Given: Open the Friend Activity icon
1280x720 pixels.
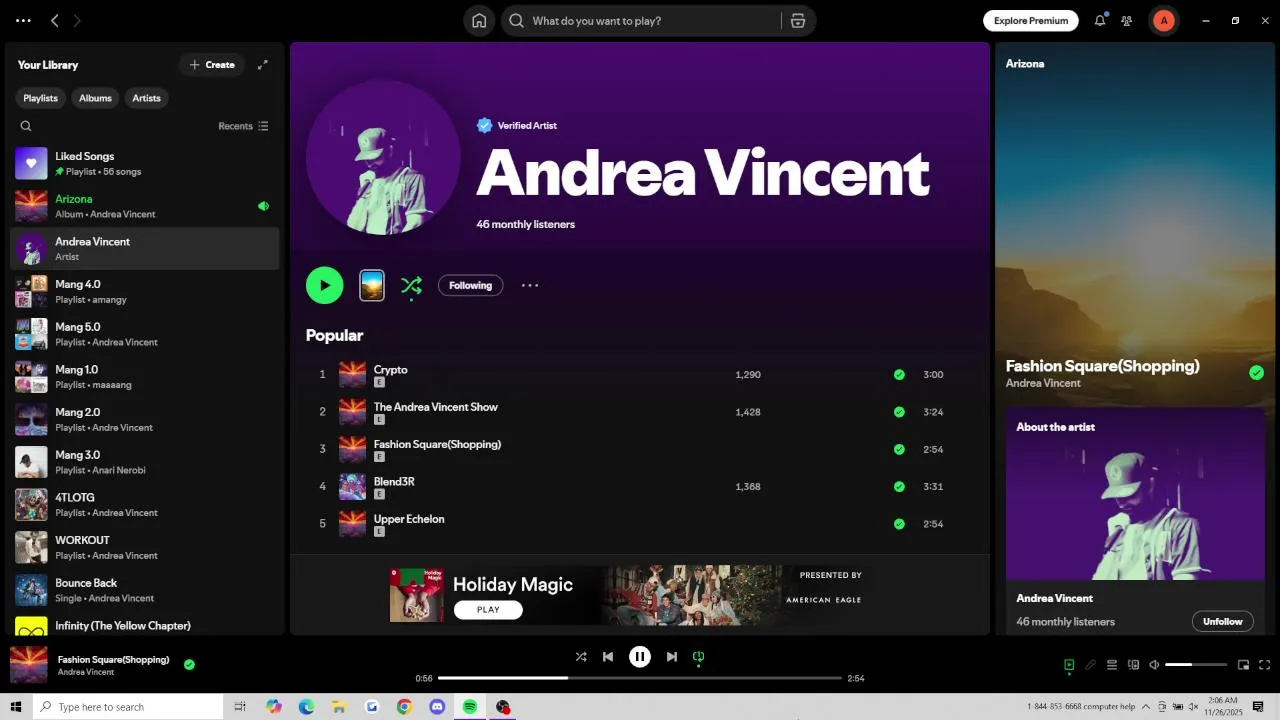Looking at the screenshot, I should click(1127, 20).
